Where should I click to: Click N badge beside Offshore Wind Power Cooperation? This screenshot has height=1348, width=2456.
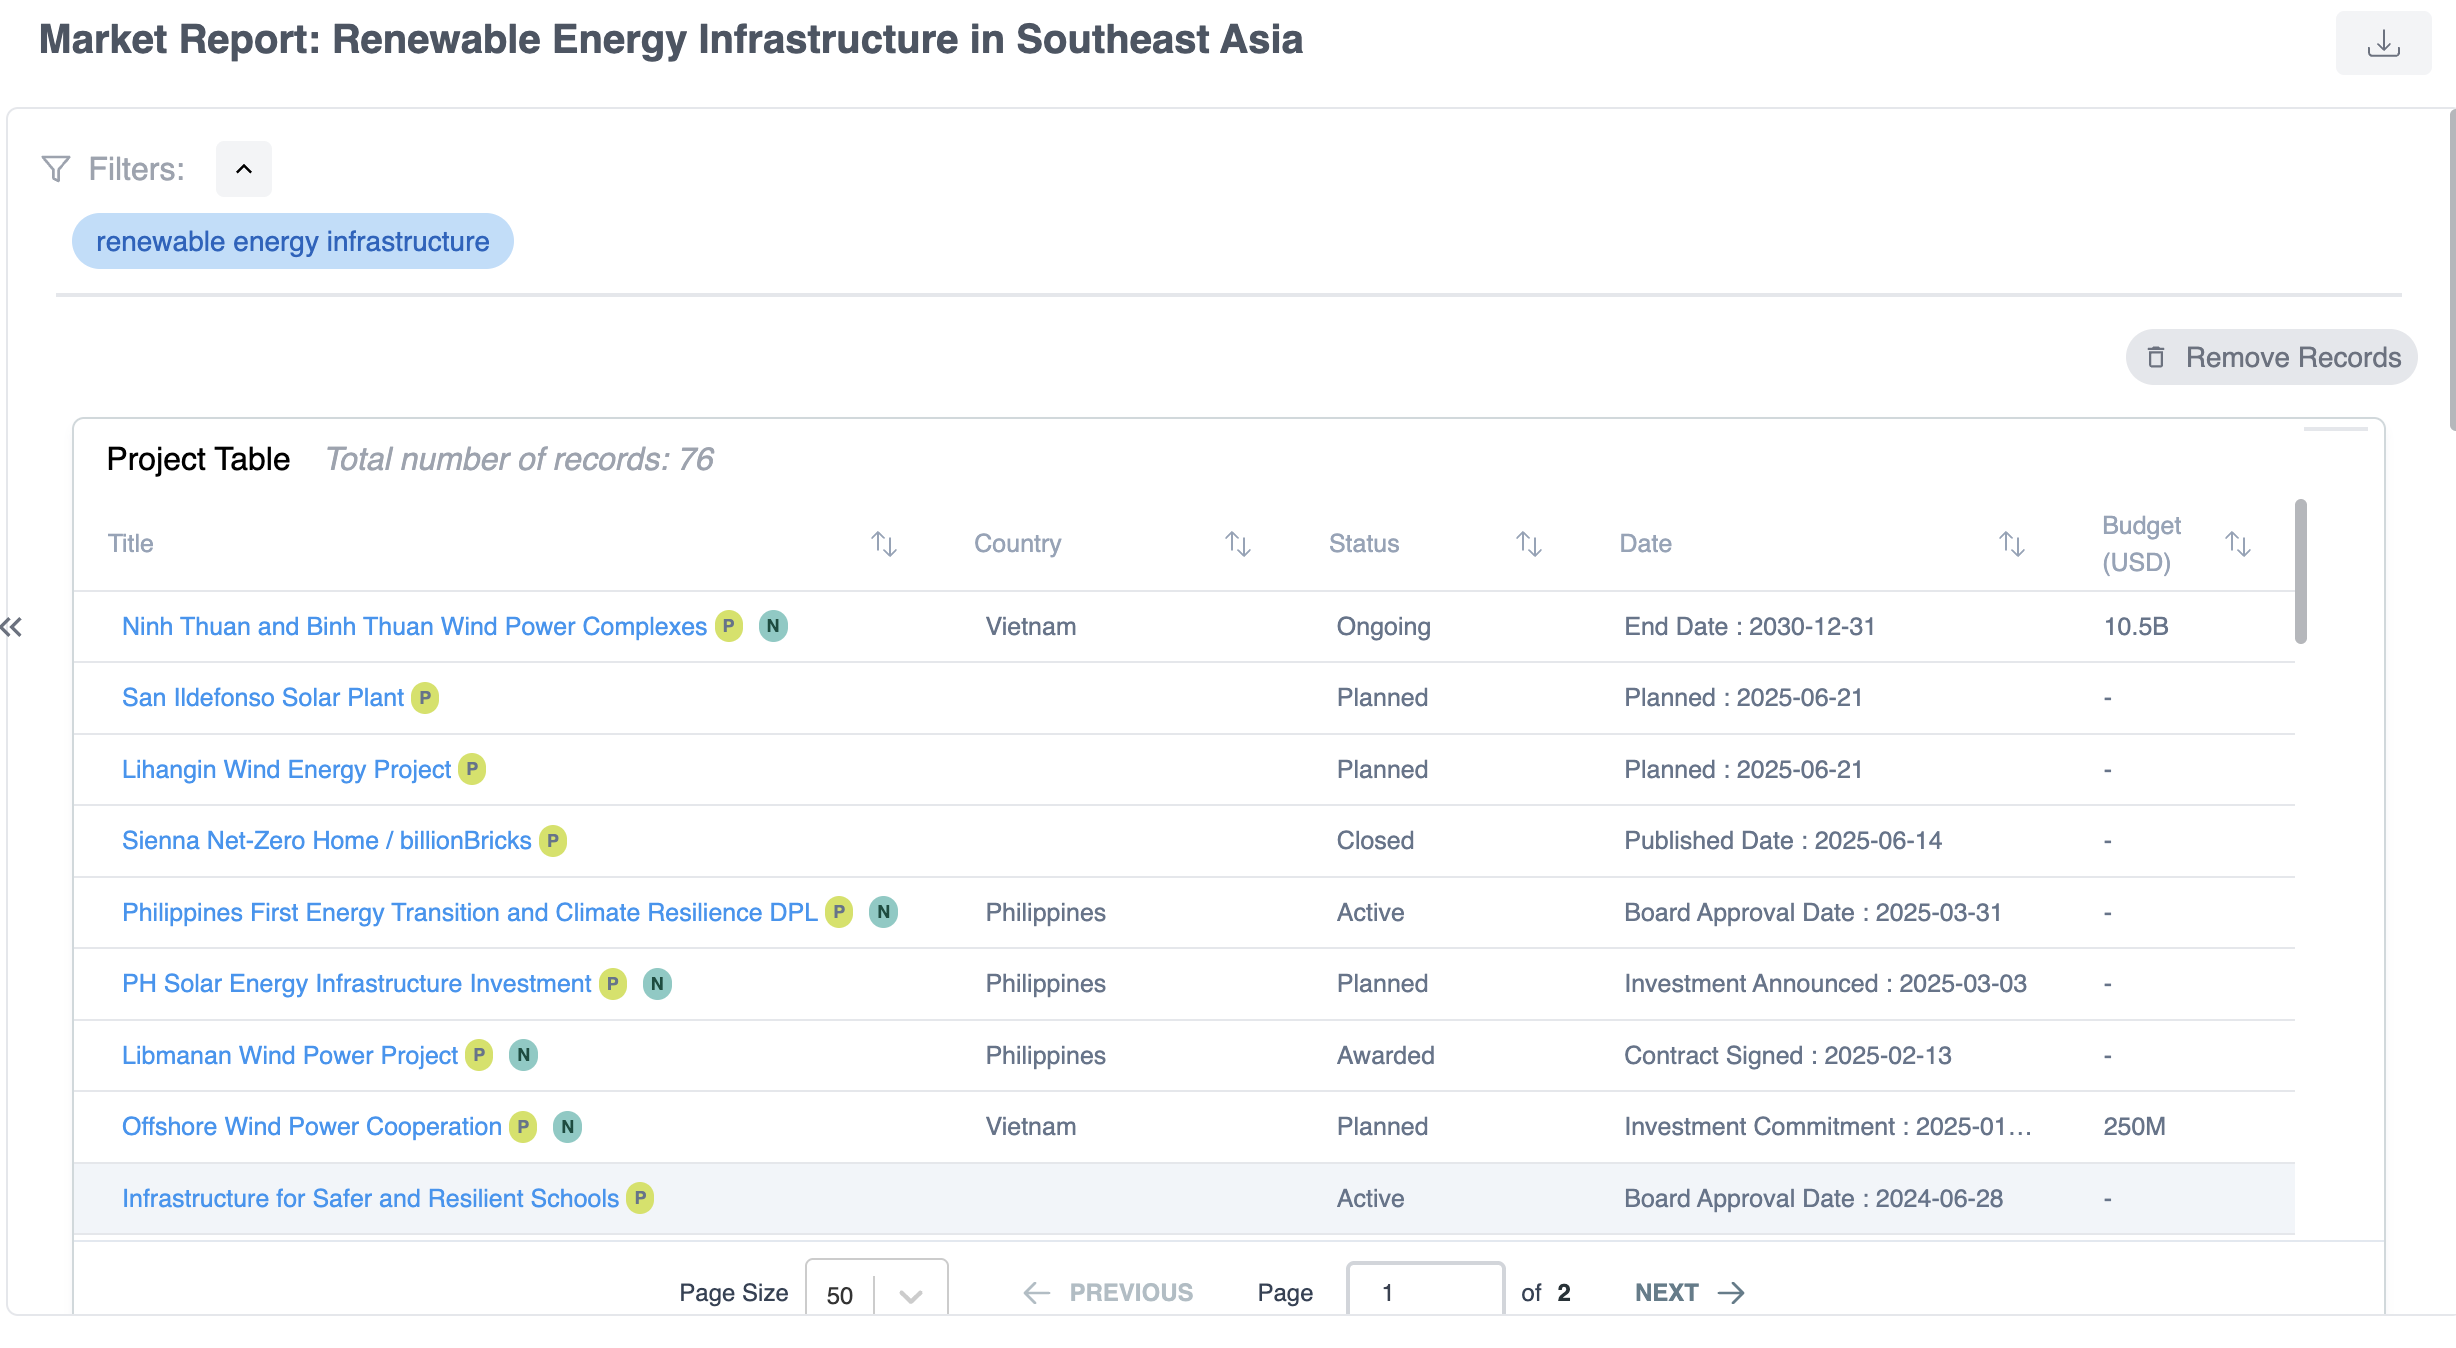click(567, 1126)
